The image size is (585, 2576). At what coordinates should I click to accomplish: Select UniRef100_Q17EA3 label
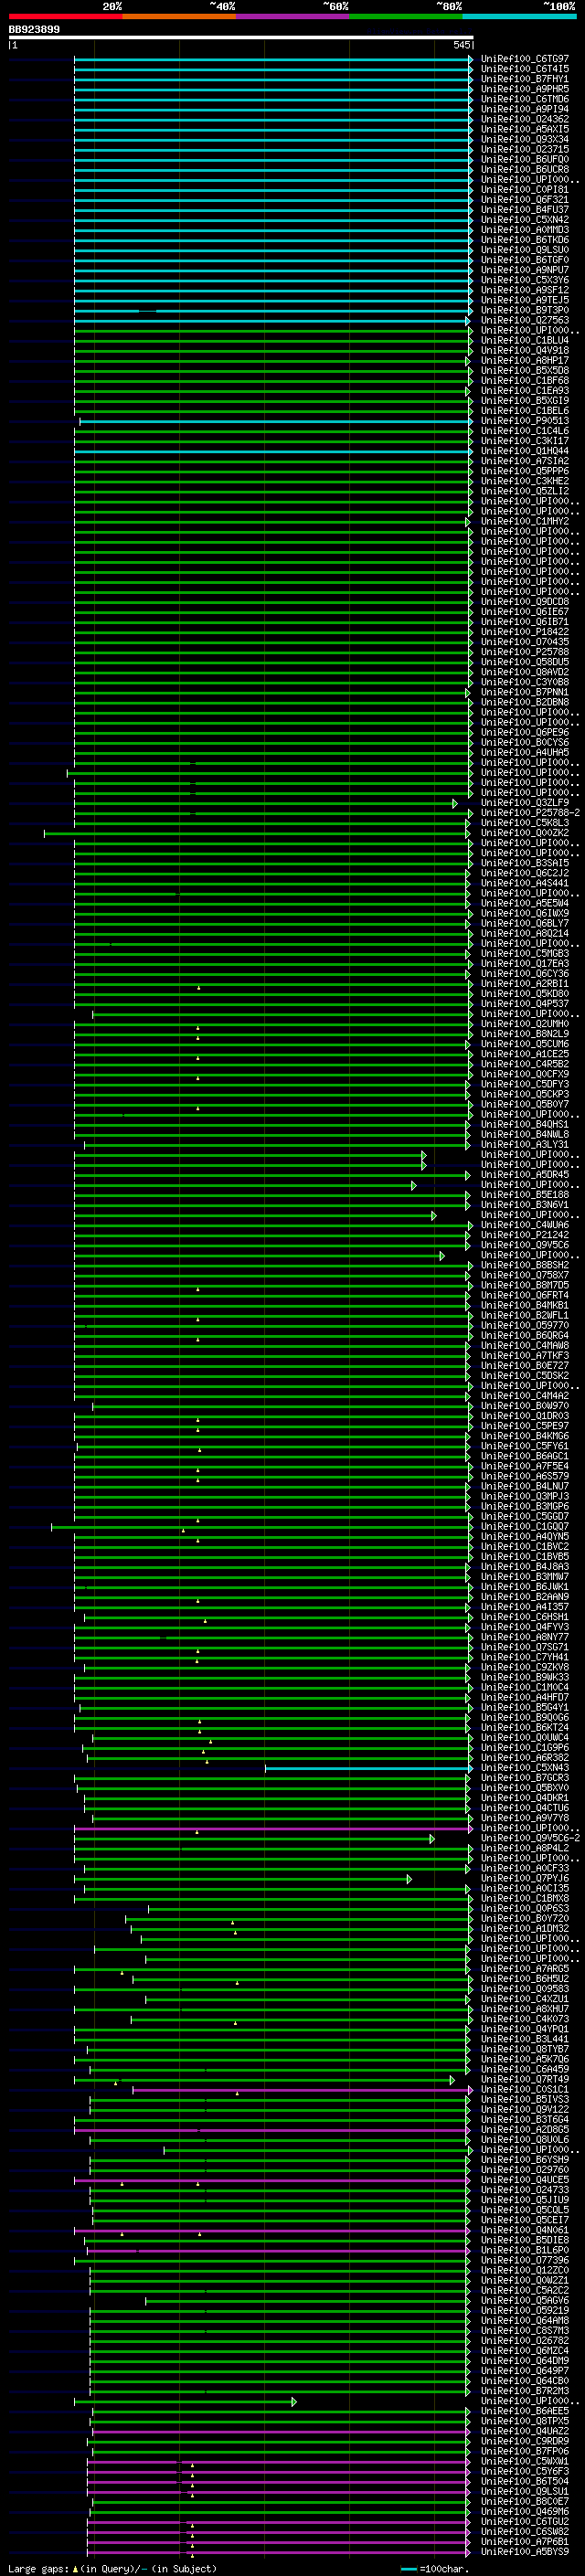[x=524, y=963]
